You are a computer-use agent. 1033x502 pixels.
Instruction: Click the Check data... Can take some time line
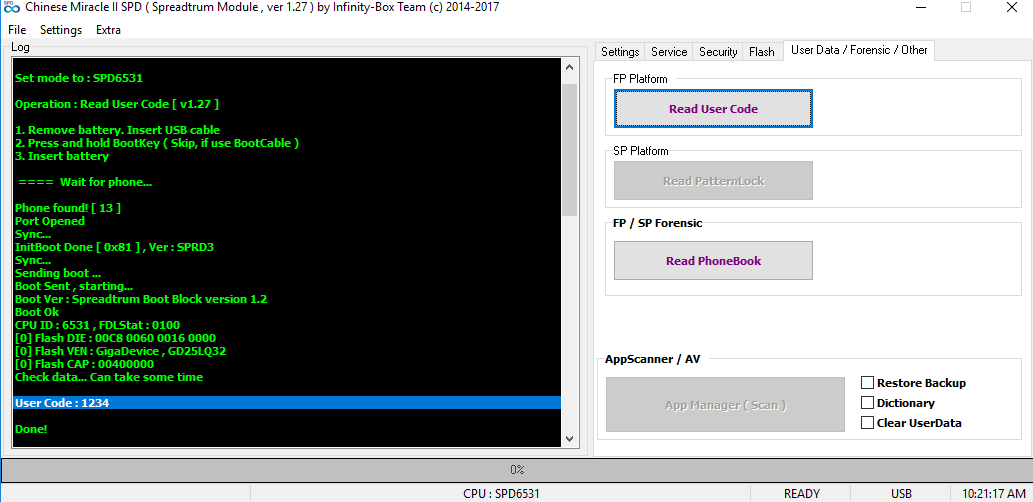[x=109, y=377]
